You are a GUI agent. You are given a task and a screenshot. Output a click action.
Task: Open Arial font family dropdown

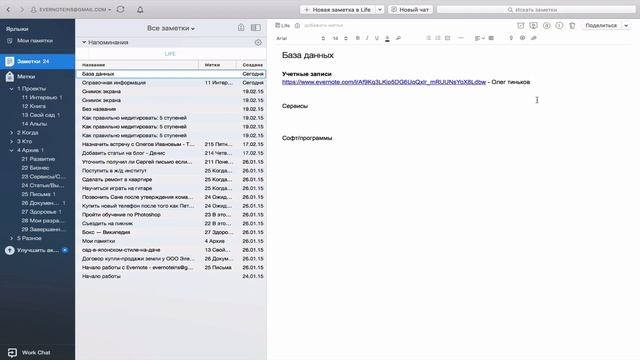pos(300,38)
